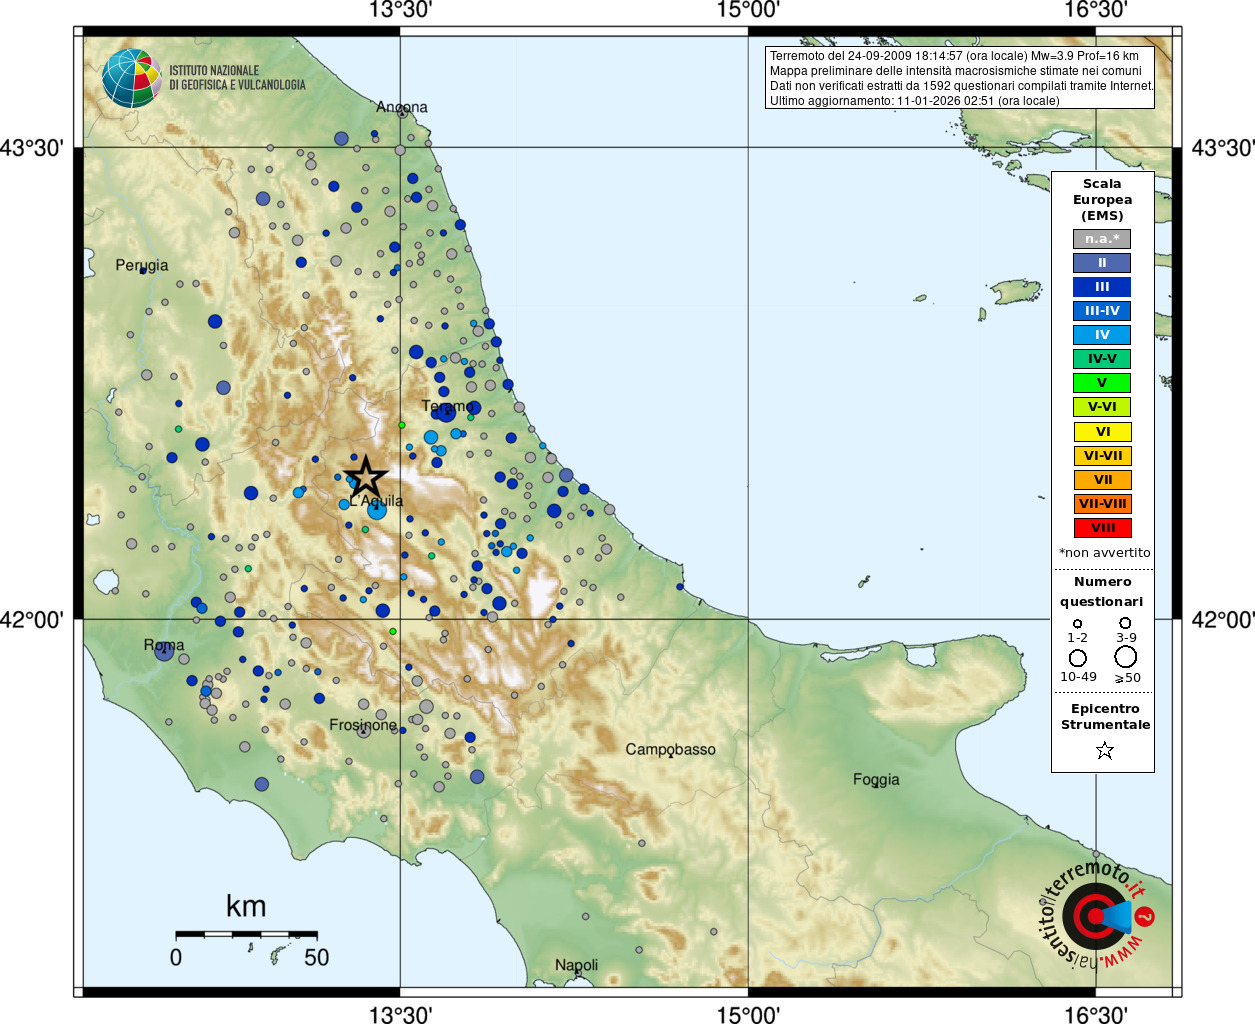The image size is (1255, 1024).
Task: Select the yellow intensity VI swatch
Action: (1102, 432)
